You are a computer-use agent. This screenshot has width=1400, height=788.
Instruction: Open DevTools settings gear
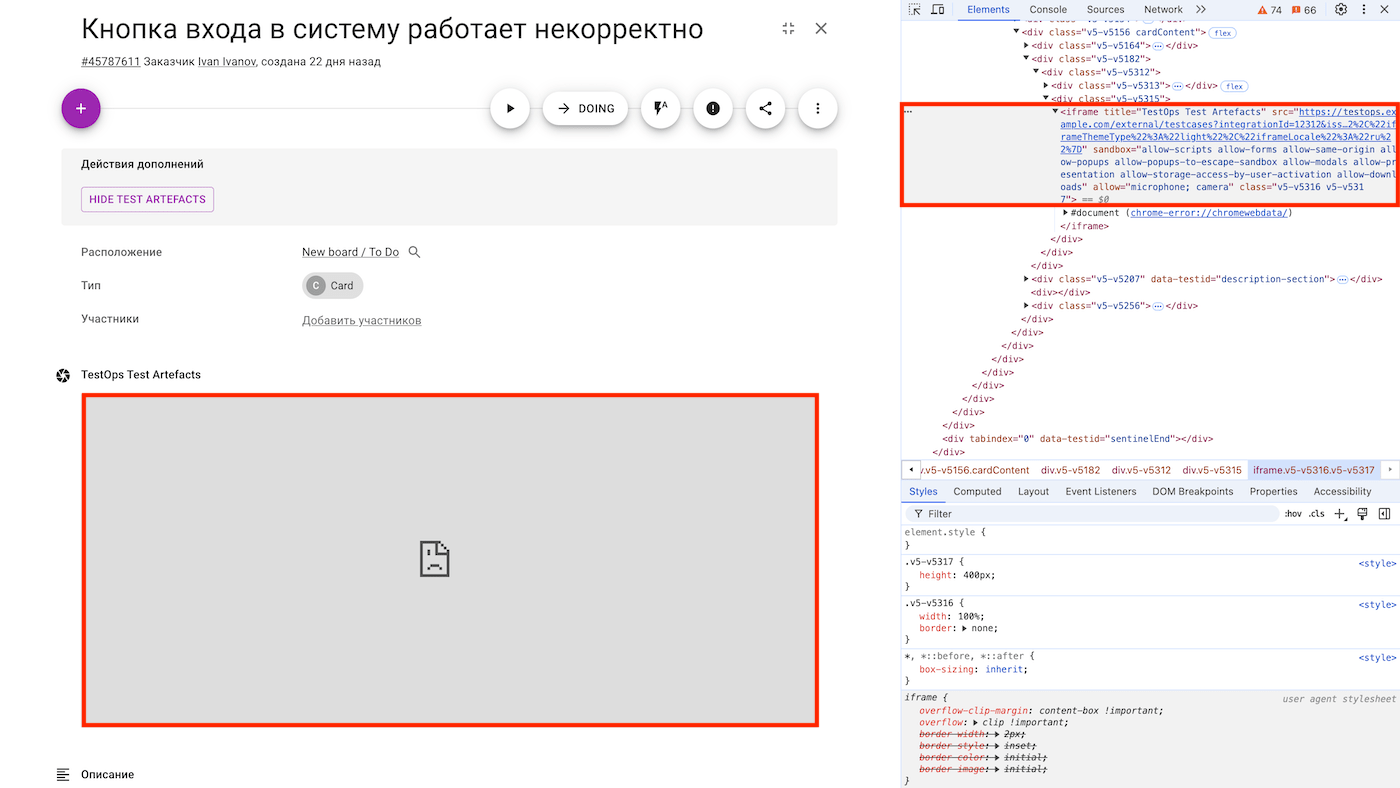pos(1341,10)
